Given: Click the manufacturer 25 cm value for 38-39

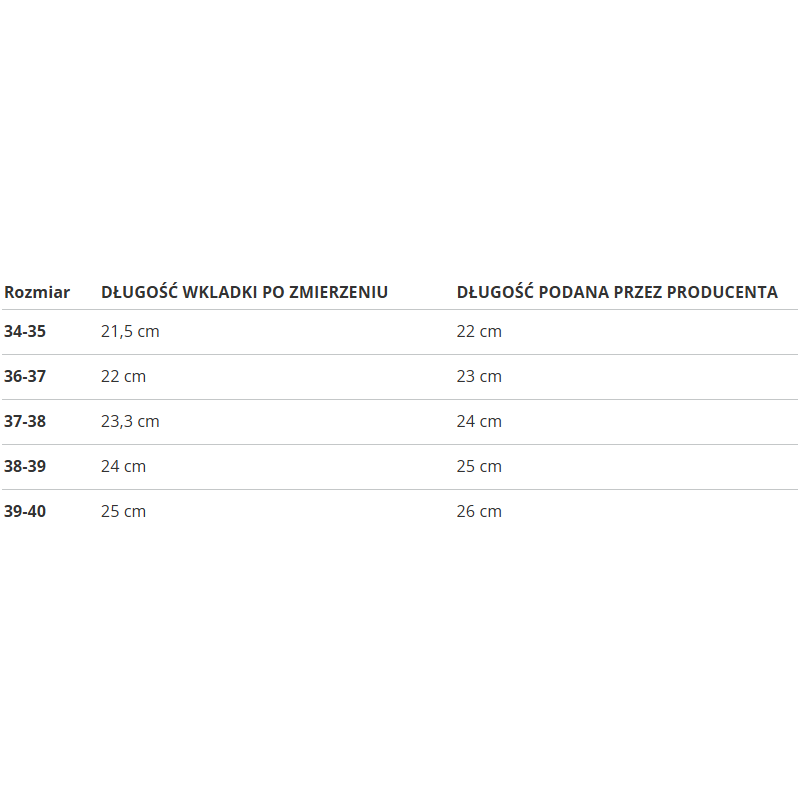Looking at the screenshot, I should point(479,466).
